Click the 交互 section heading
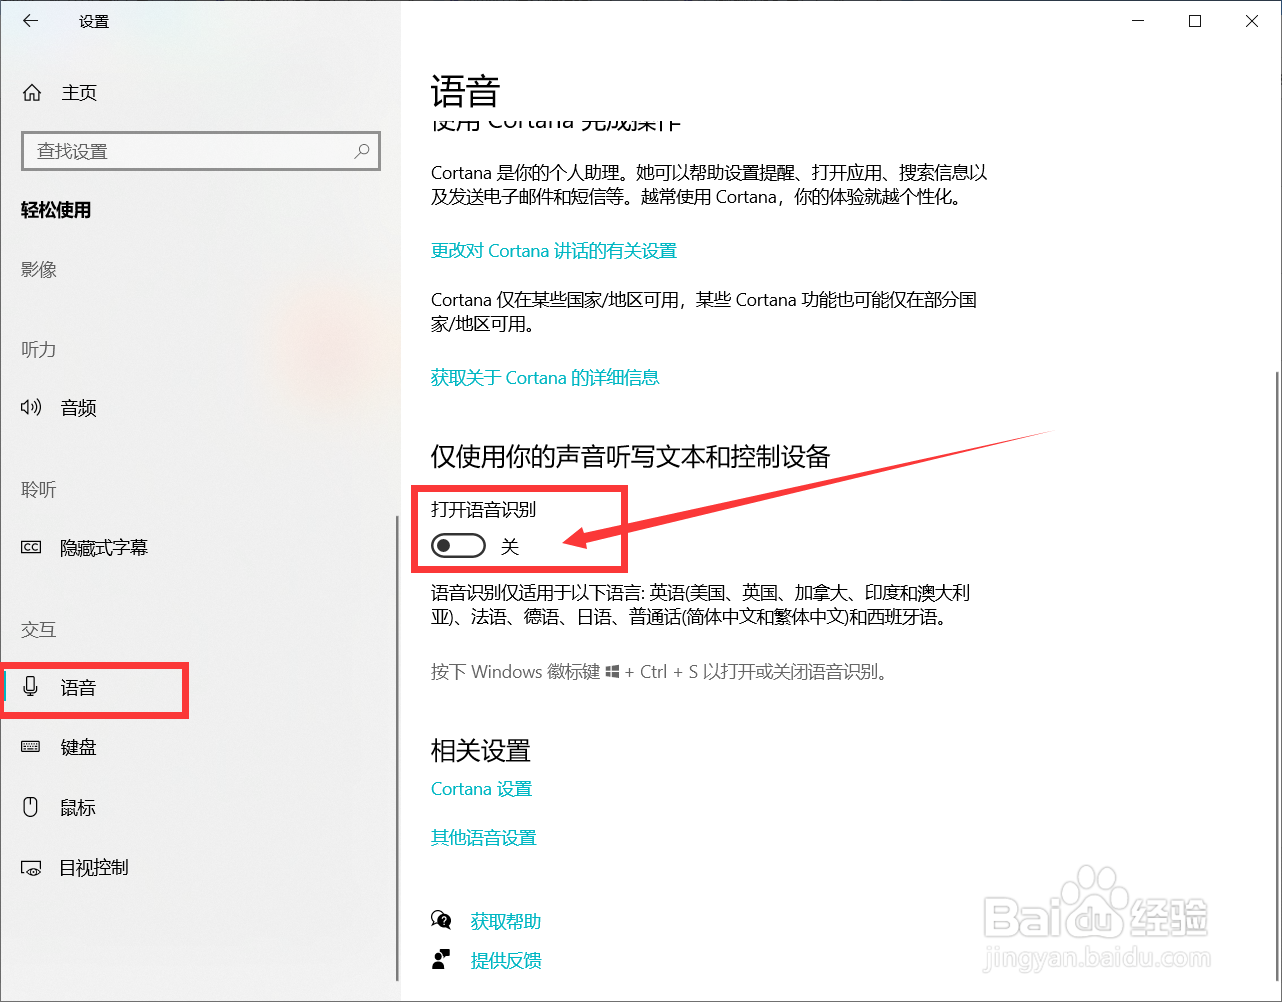Screen dimensions: 1282x1002 tap(39, 630)
